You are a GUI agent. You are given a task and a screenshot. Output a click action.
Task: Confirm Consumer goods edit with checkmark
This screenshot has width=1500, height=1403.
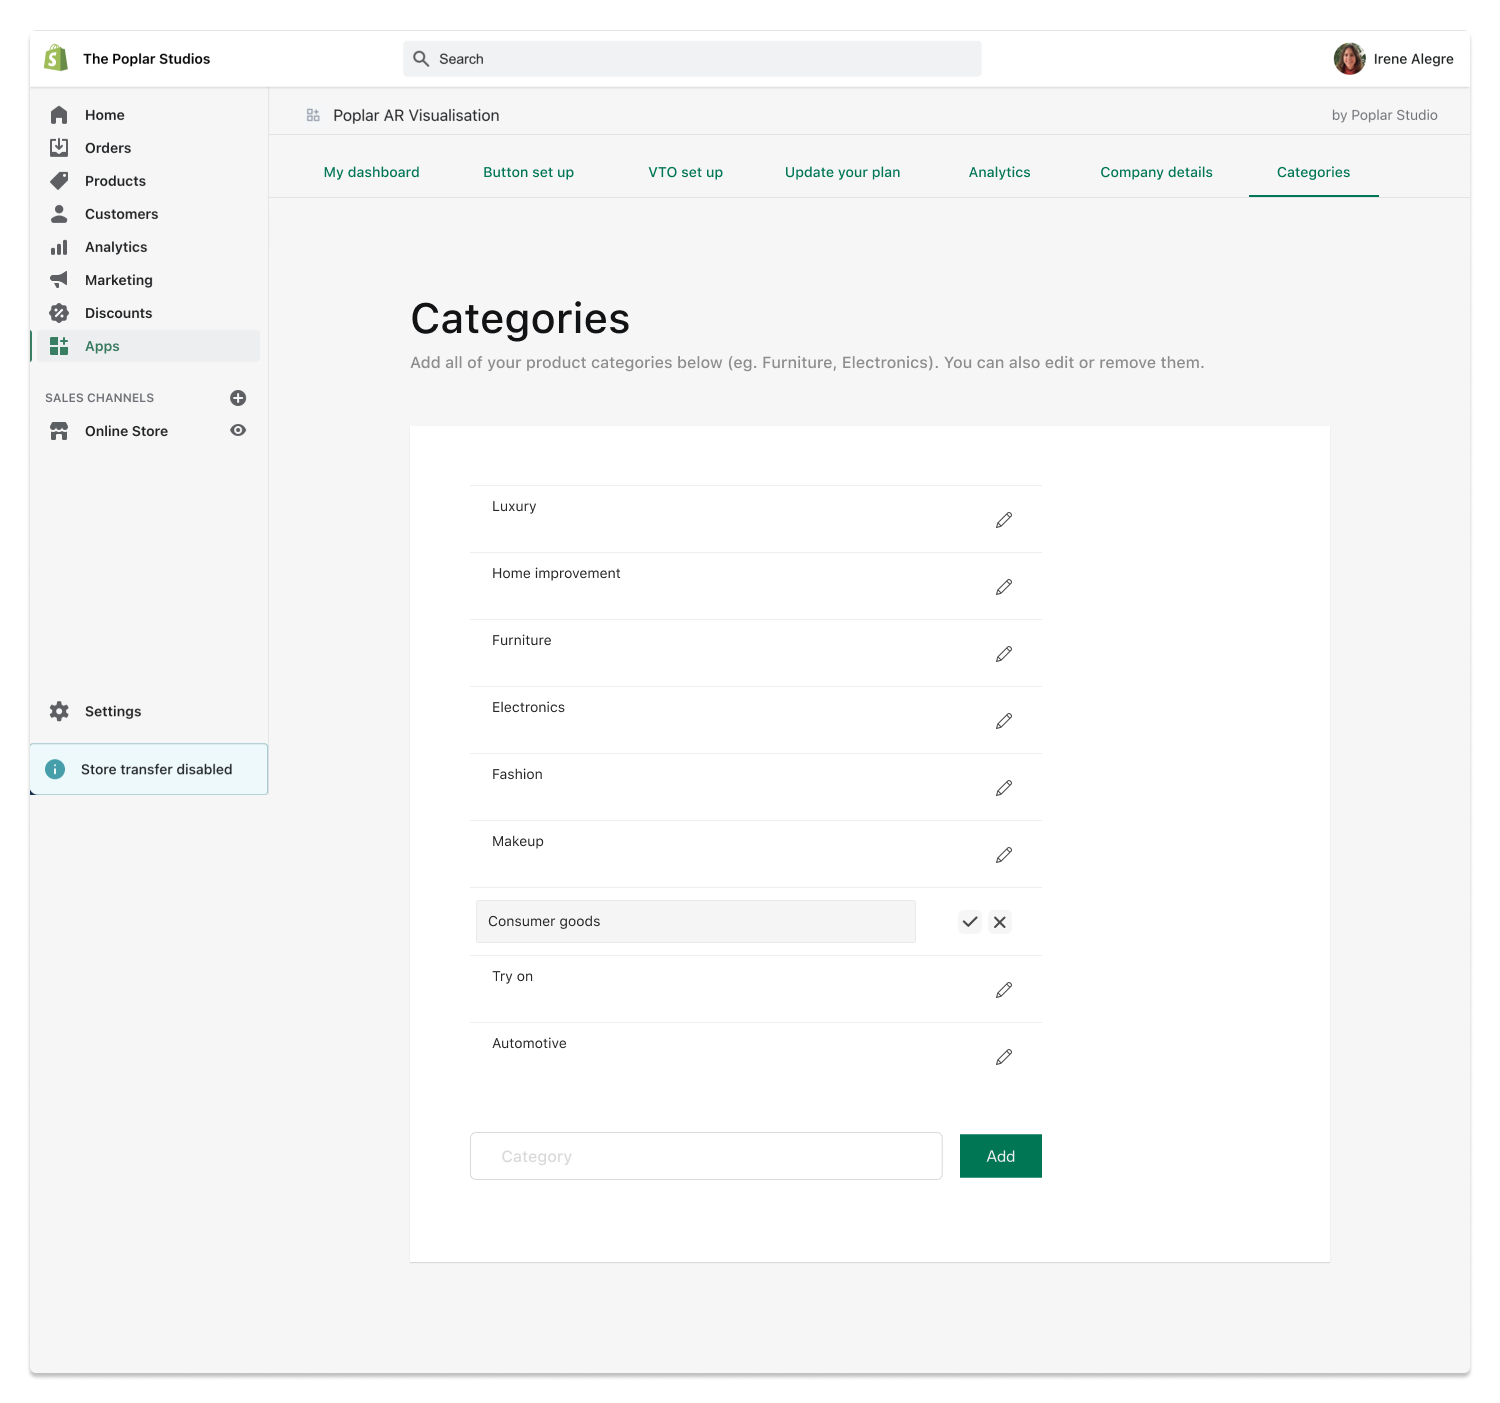(969, 922)
